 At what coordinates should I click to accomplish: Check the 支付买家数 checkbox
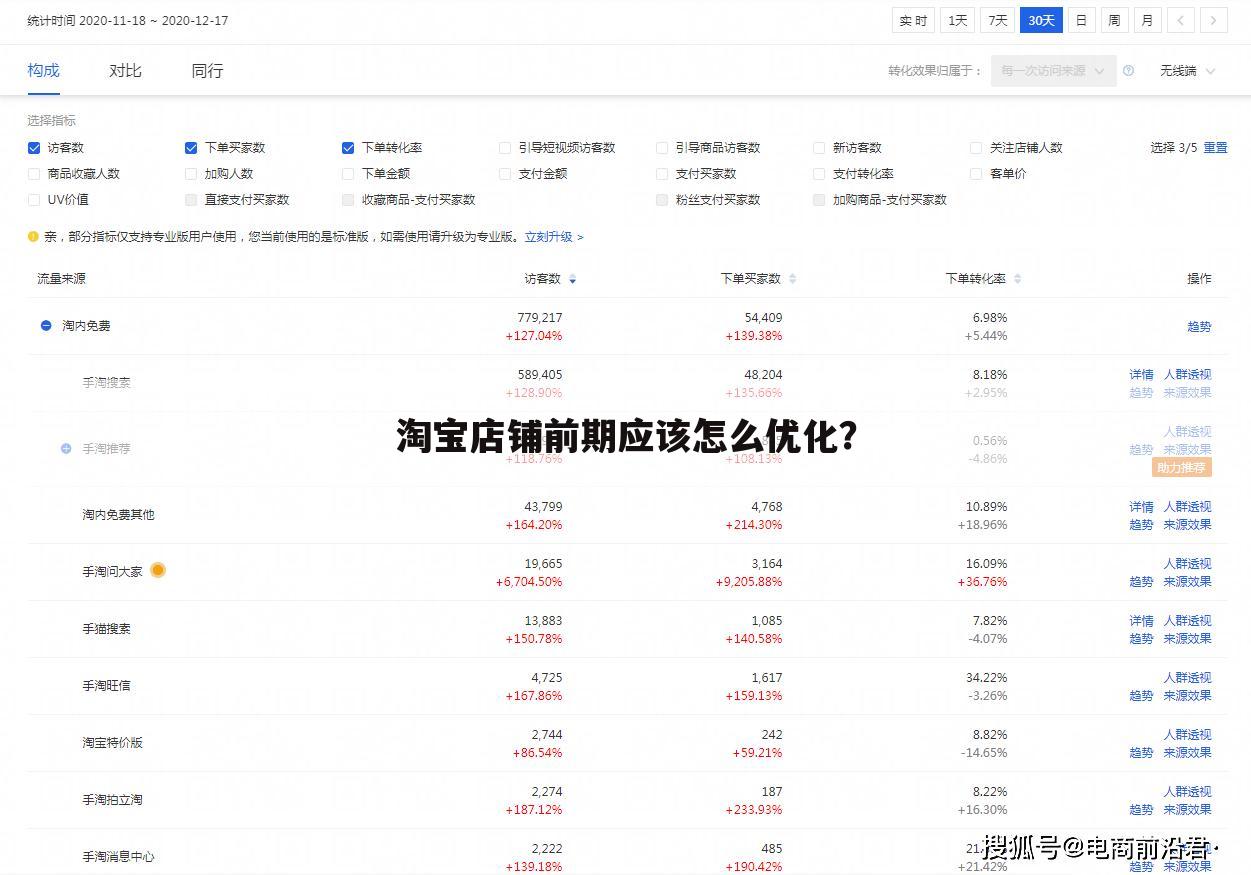[x=662, y=174]
